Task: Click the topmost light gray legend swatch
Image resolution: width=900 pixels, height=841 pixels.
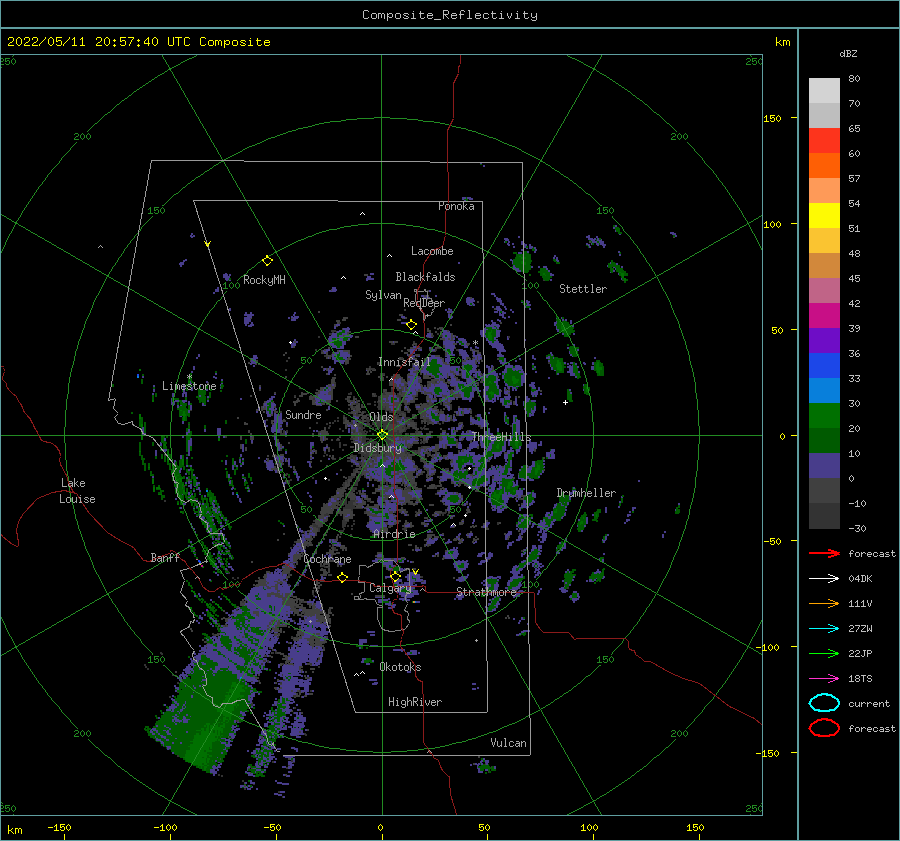Action: click(824, 91)
